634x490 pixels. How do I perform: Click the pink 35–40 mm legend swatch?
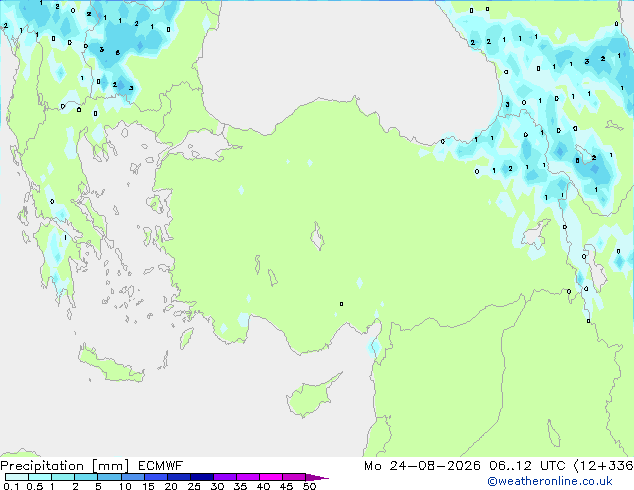(x=248, y=477)
